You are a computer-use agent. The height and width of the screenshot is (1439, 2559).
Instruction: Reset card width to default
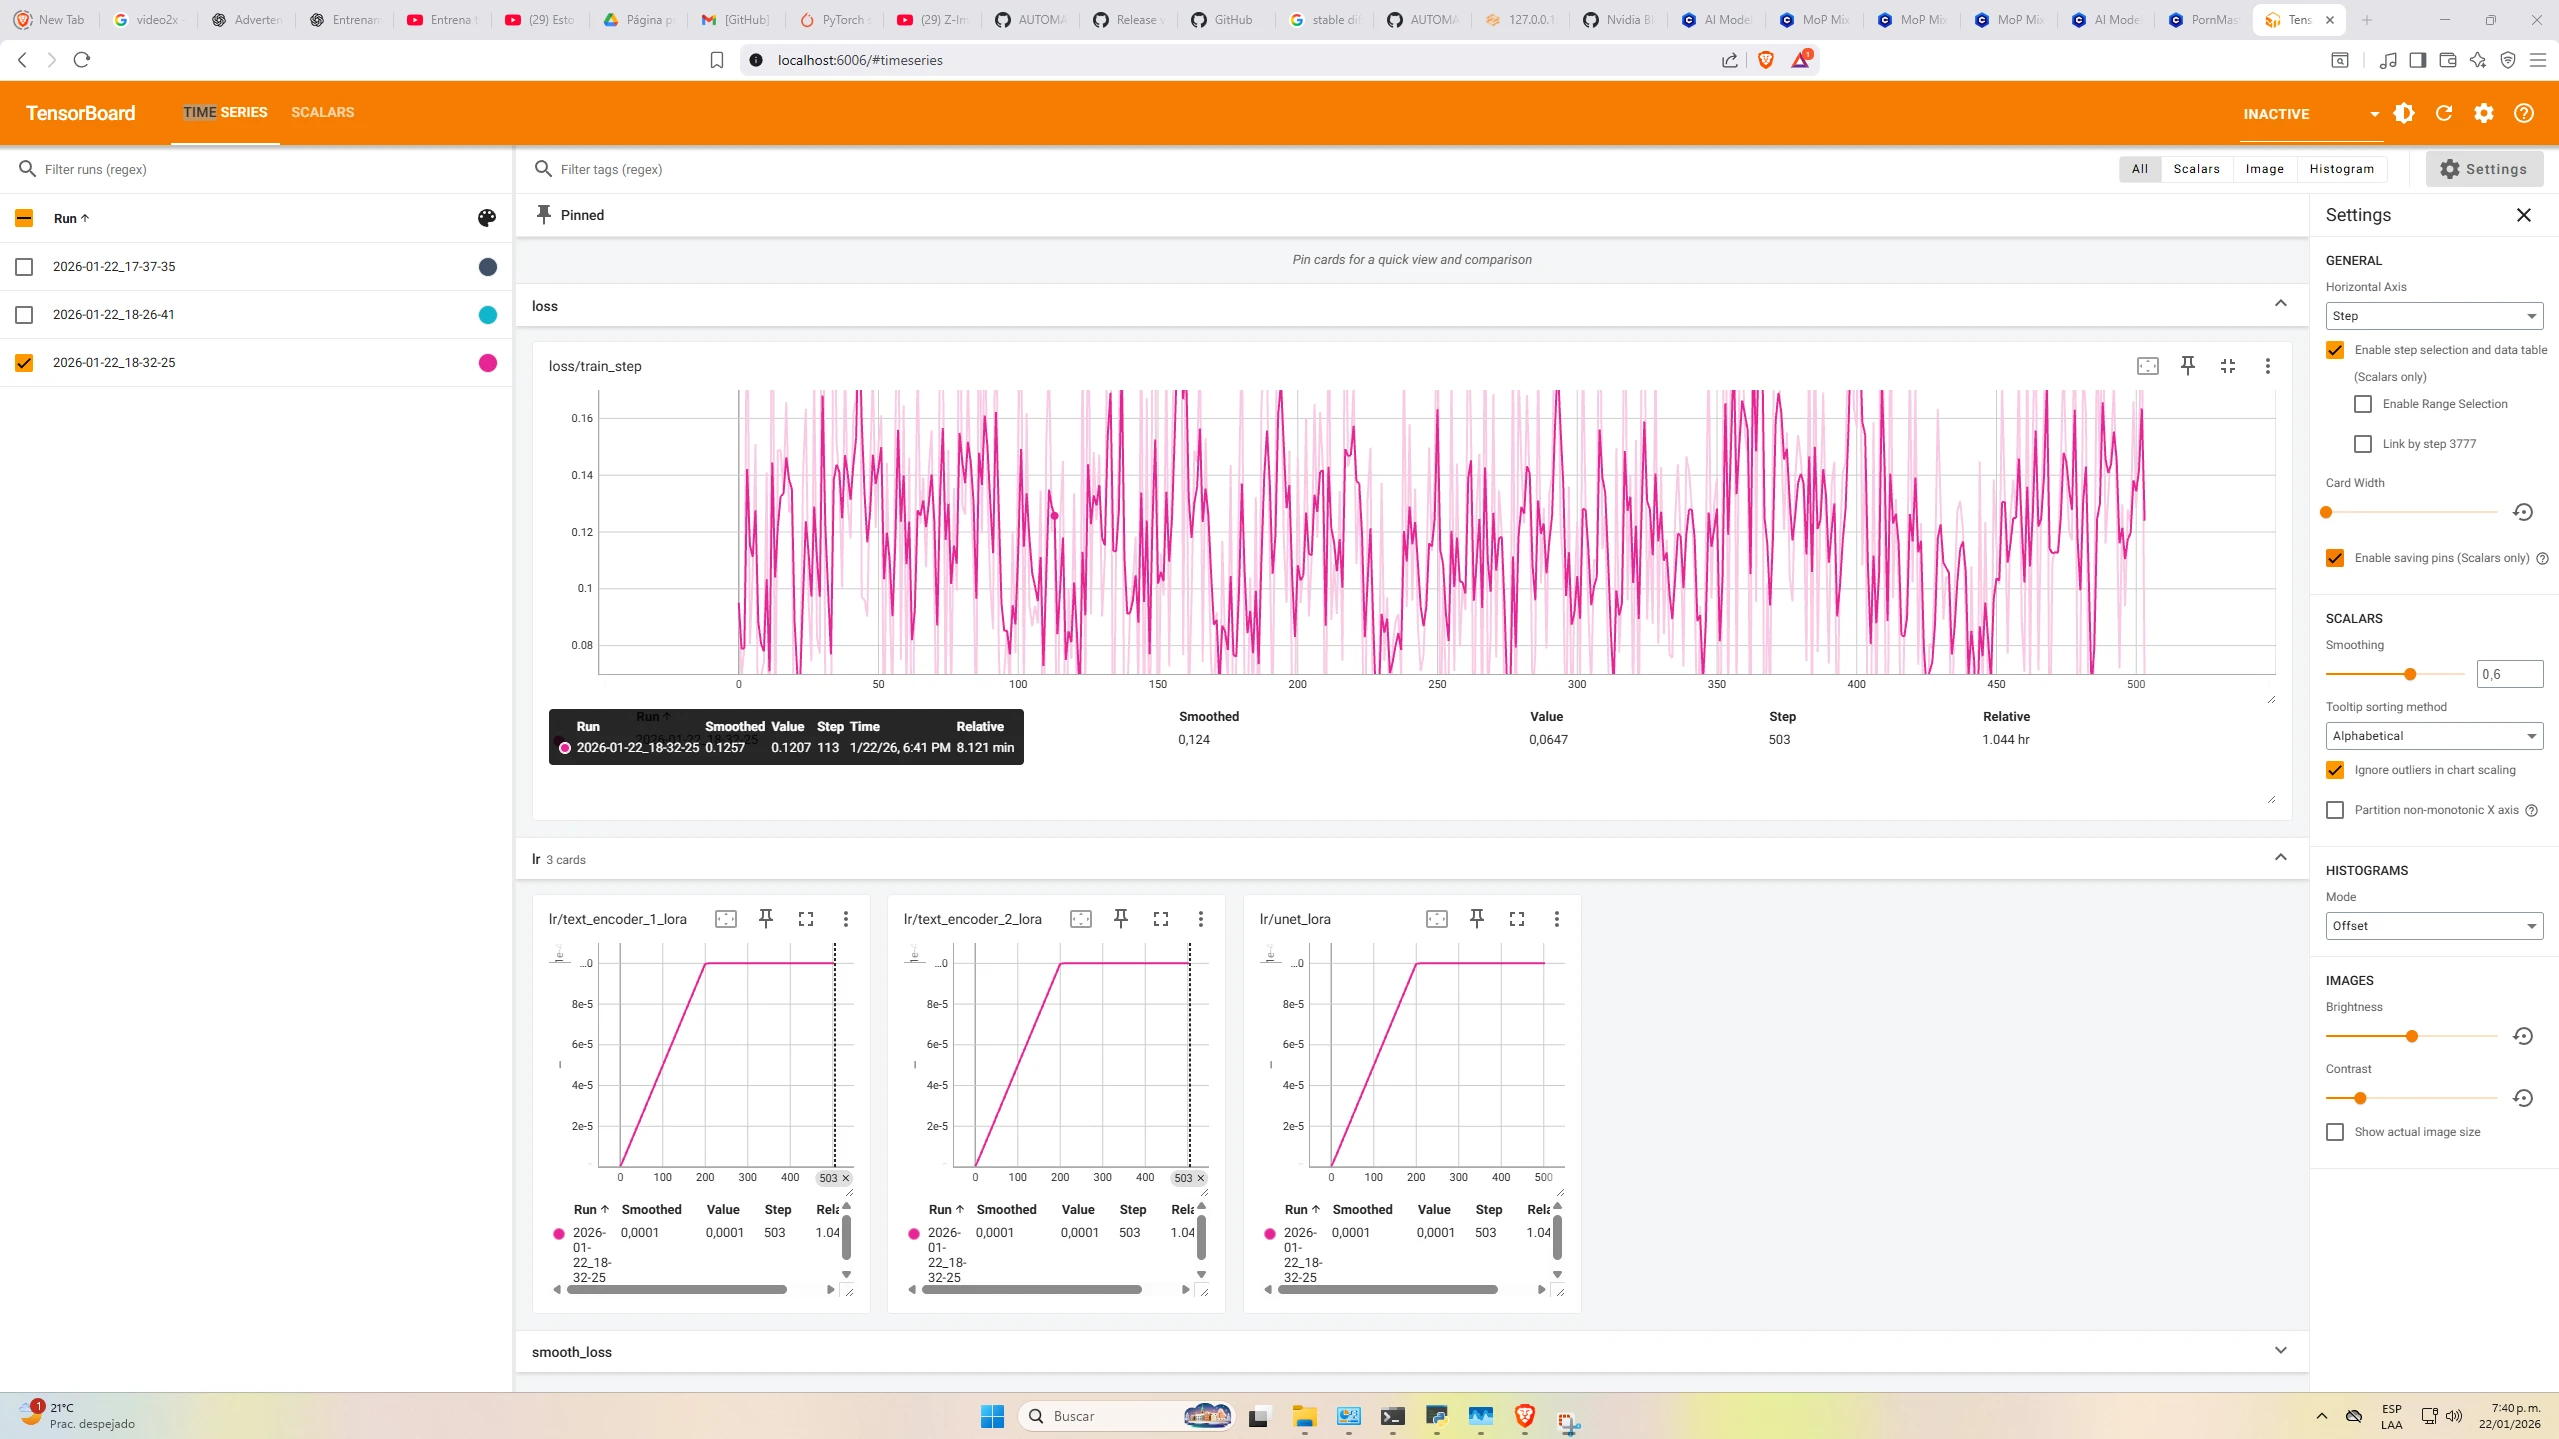[2522, 512]
